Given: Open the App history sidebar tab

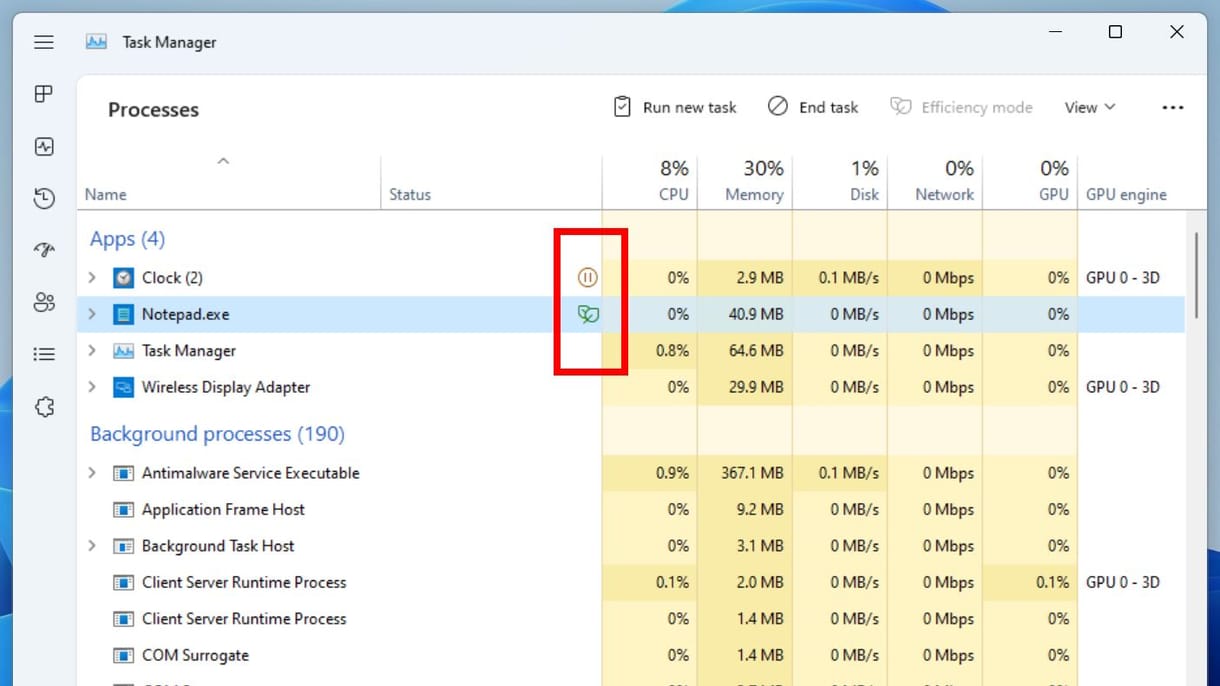Looking at the screenshot, I should coord(43,199).
